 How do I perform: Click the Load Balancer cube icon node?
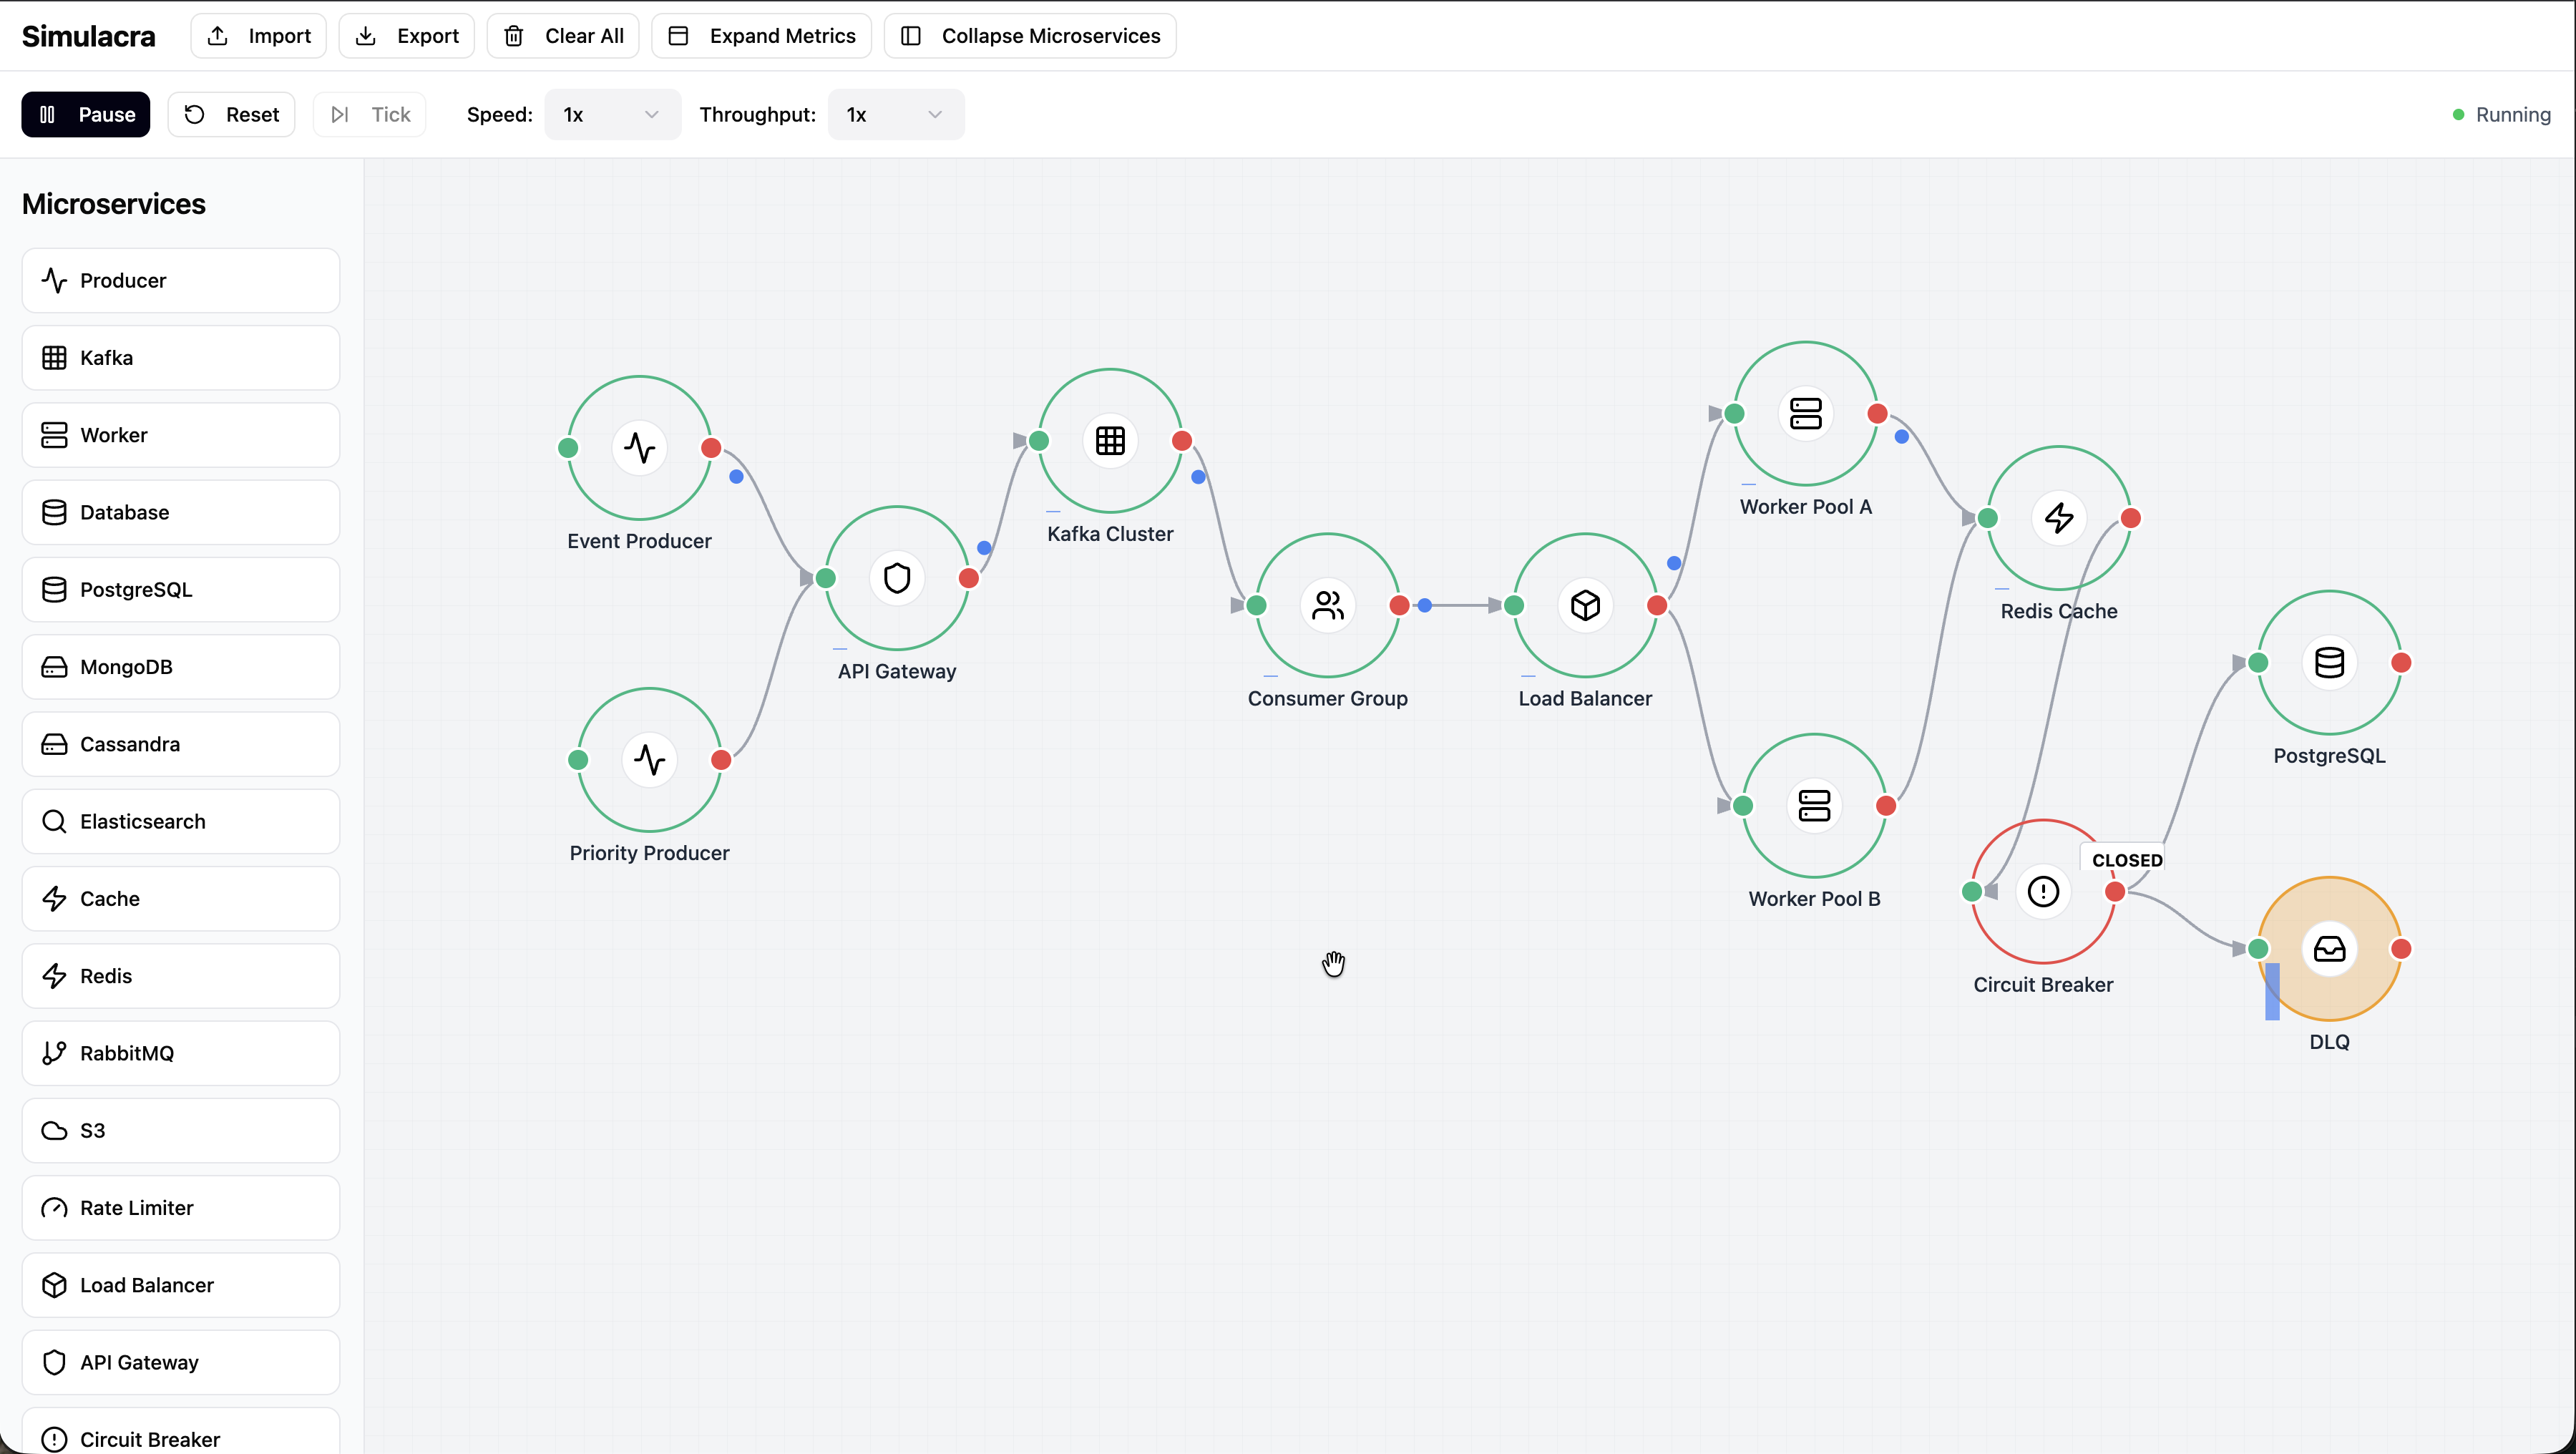coord(1585,605)
